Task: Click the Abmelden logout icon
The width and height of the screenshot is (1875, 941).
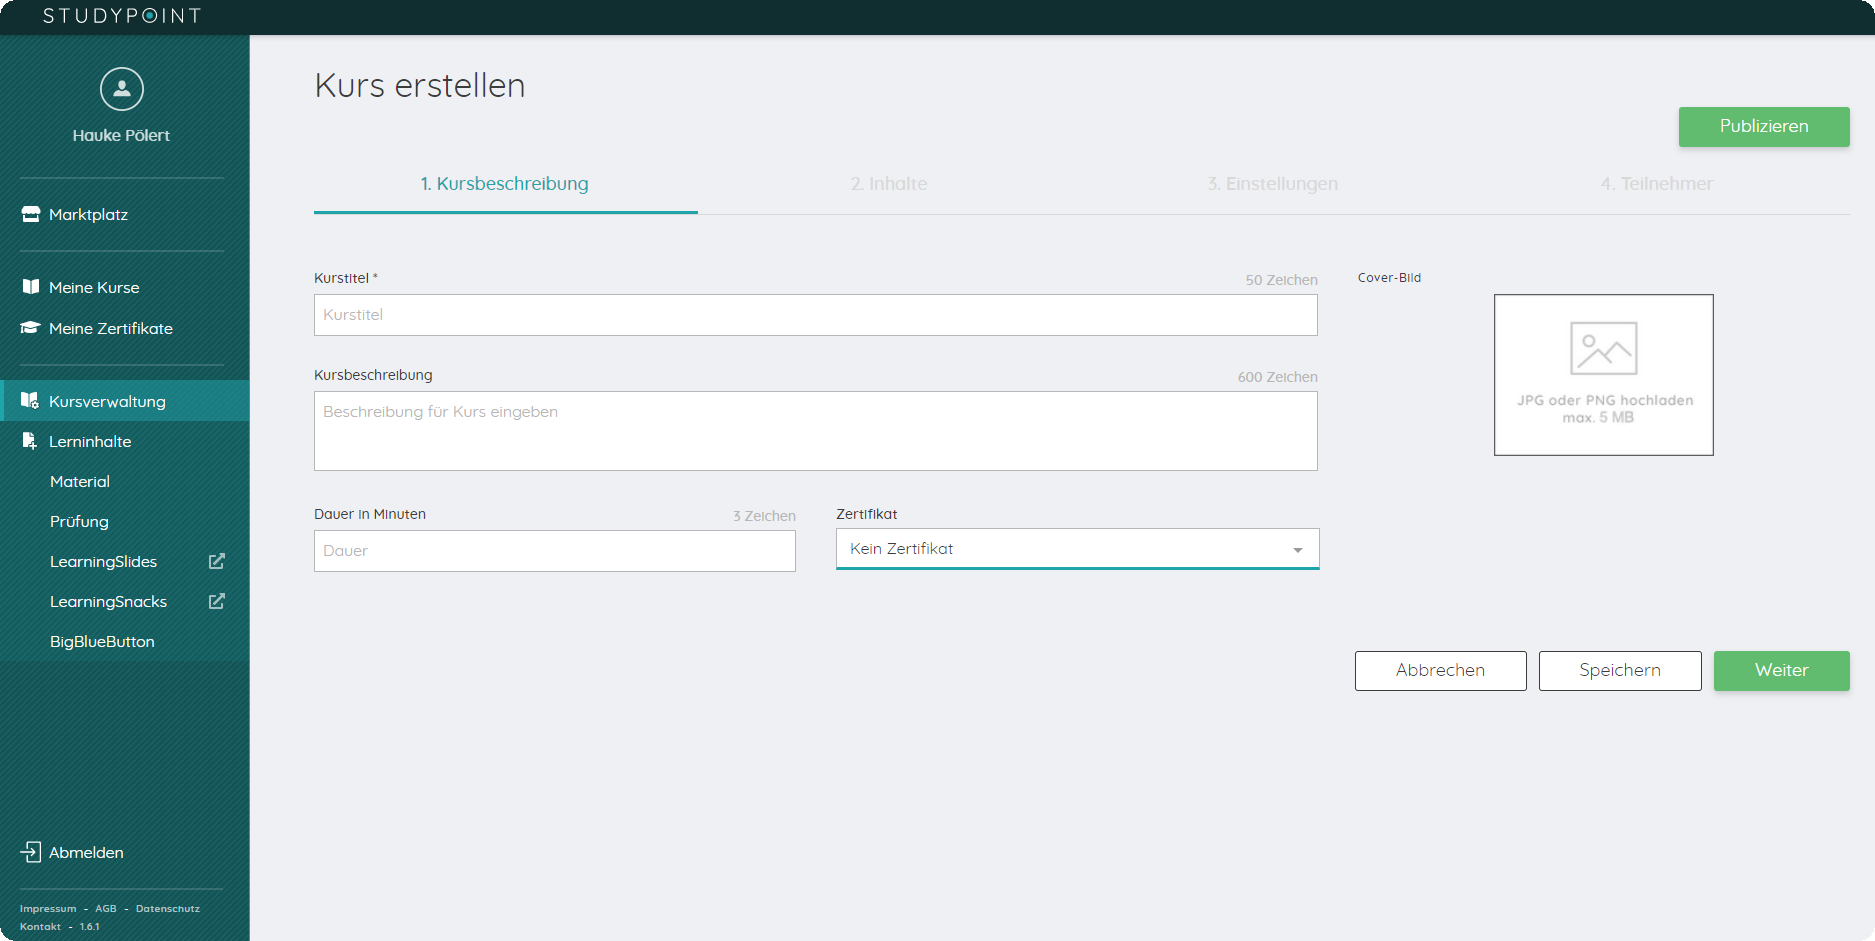Action: [x=31, y=852]
